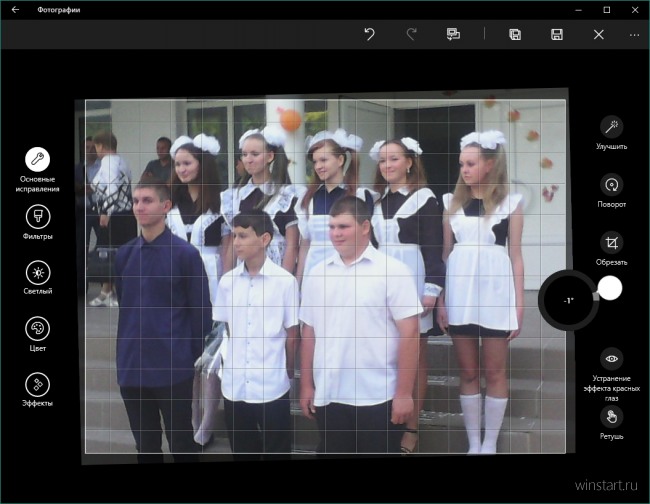Open the Фильтры category
This screenshot has height=504, width=650.
tap(38, 217)
